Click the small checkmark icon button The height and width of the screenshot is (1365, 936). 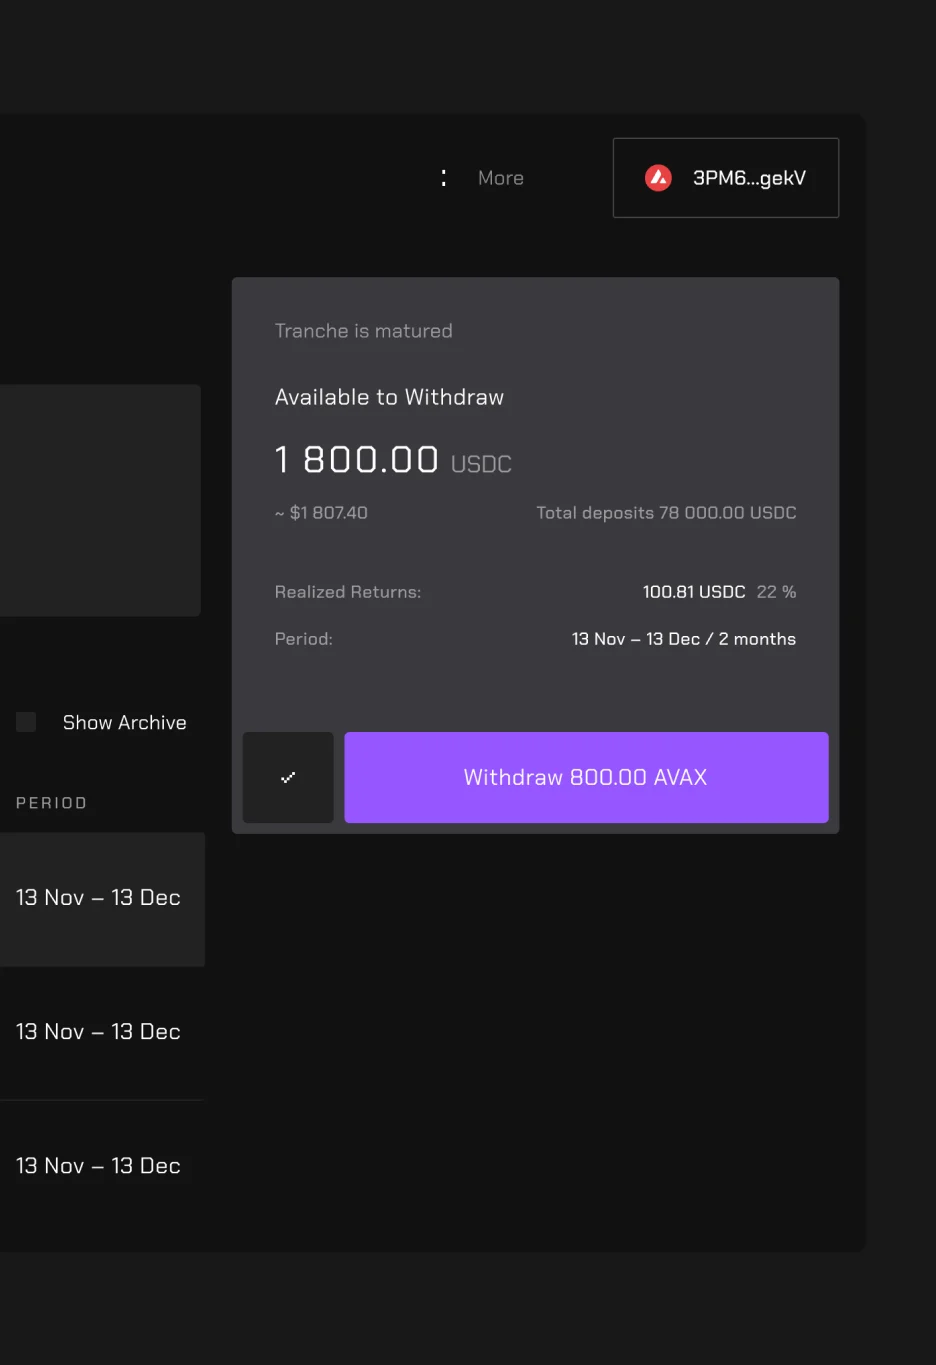coord(288,777)
